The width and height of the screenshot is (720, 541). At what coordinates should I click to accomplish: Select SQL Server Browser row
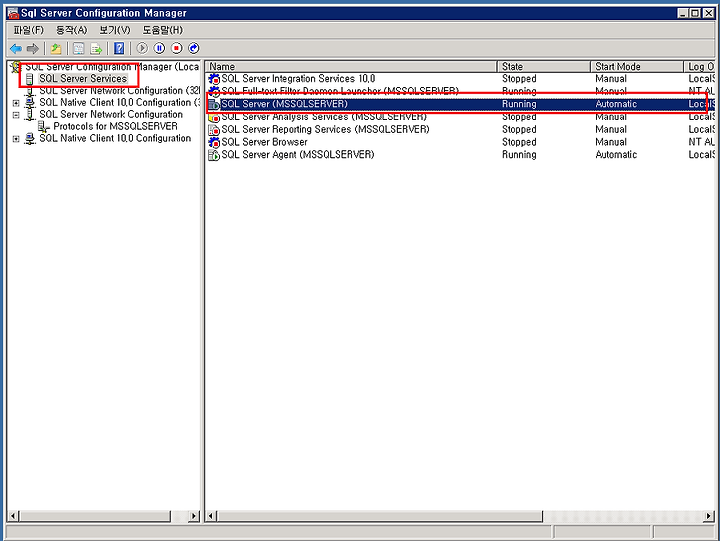tap(460, 142)
